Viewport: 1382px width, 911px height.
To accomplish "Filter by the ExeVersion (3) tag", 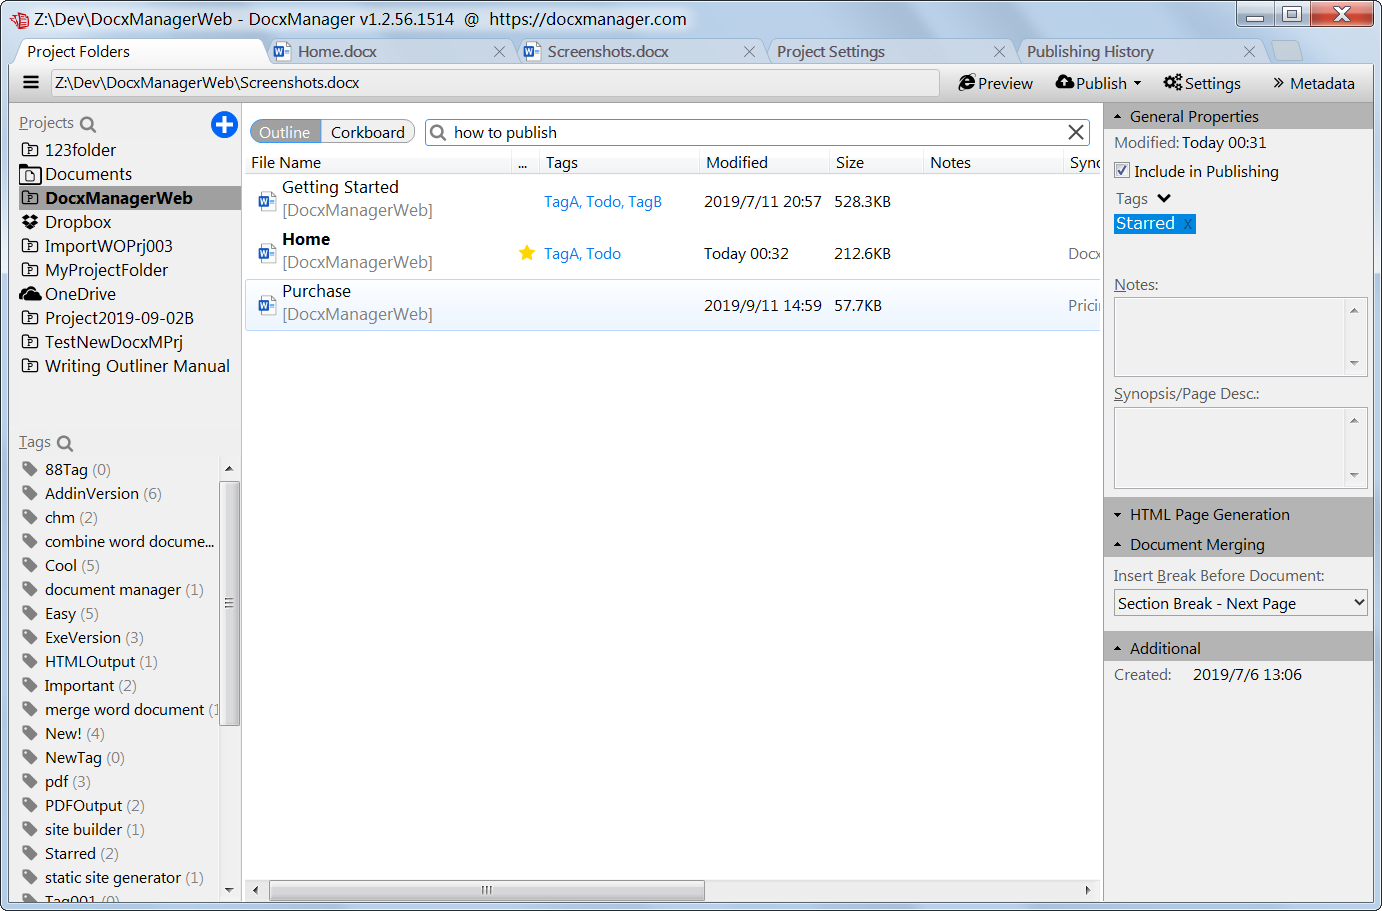I will click(94, 637).
